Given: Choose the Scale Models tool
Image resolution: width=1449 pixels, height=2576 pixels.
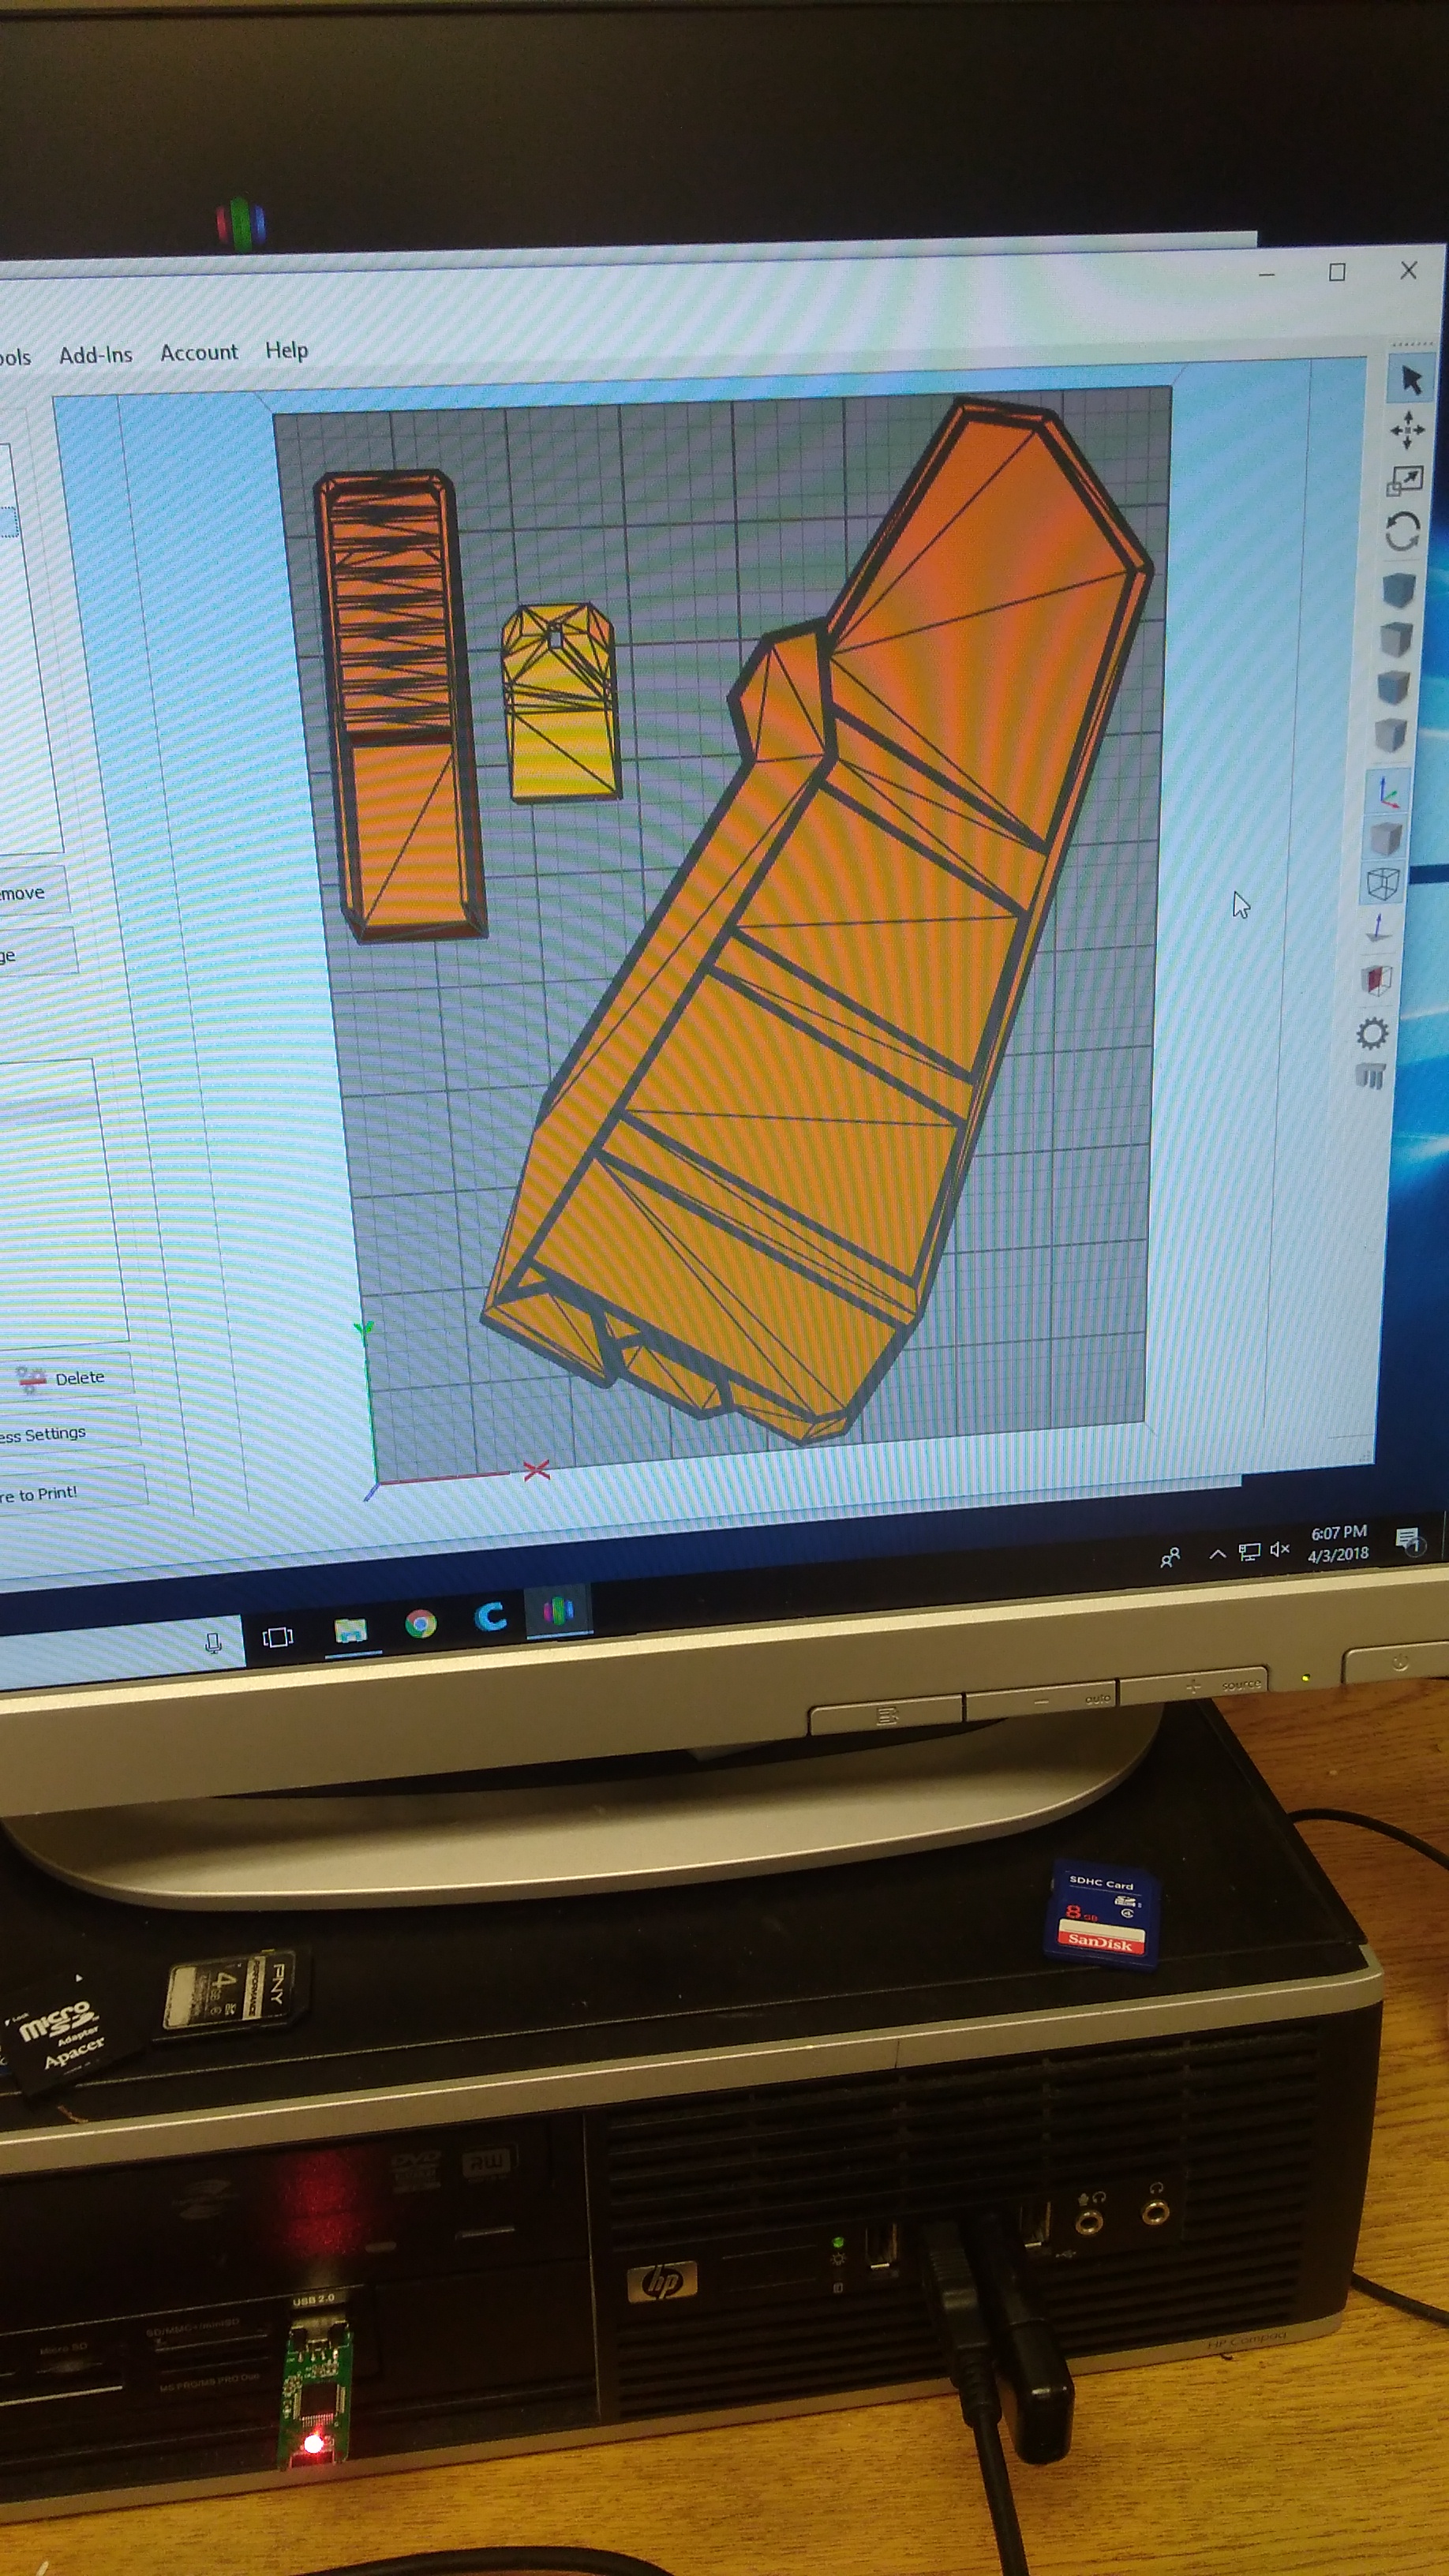Looking at the screenshot, I should tap(1404, 481).
